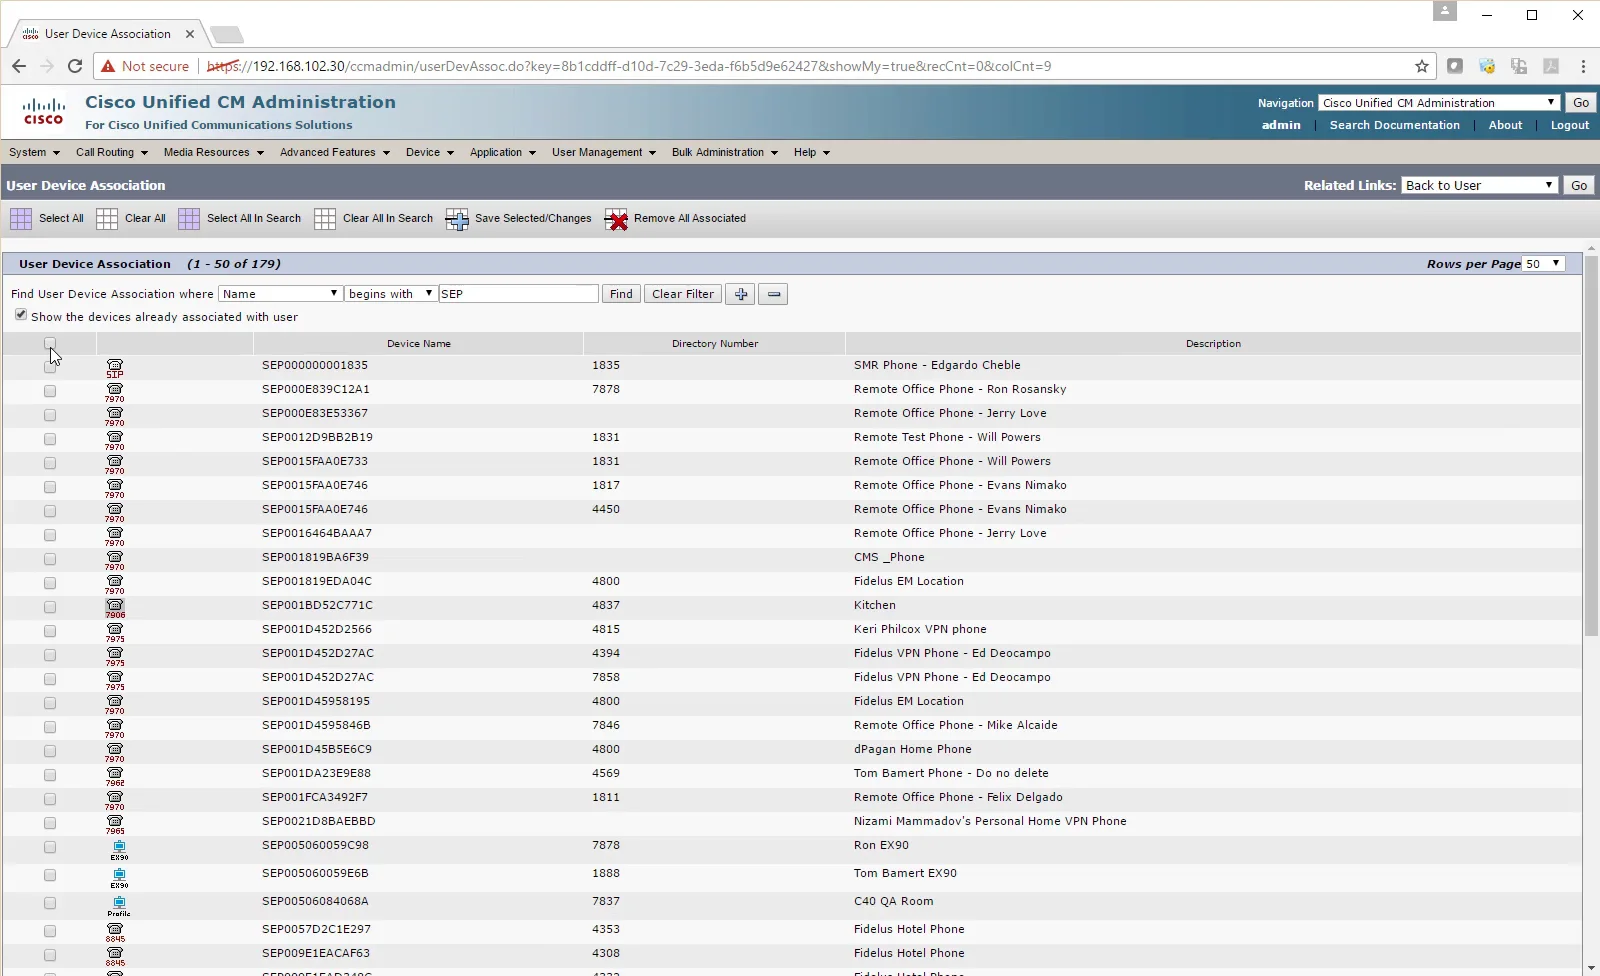Click the Not secure warning icon
1600x976 pixels.
point(108,66)
